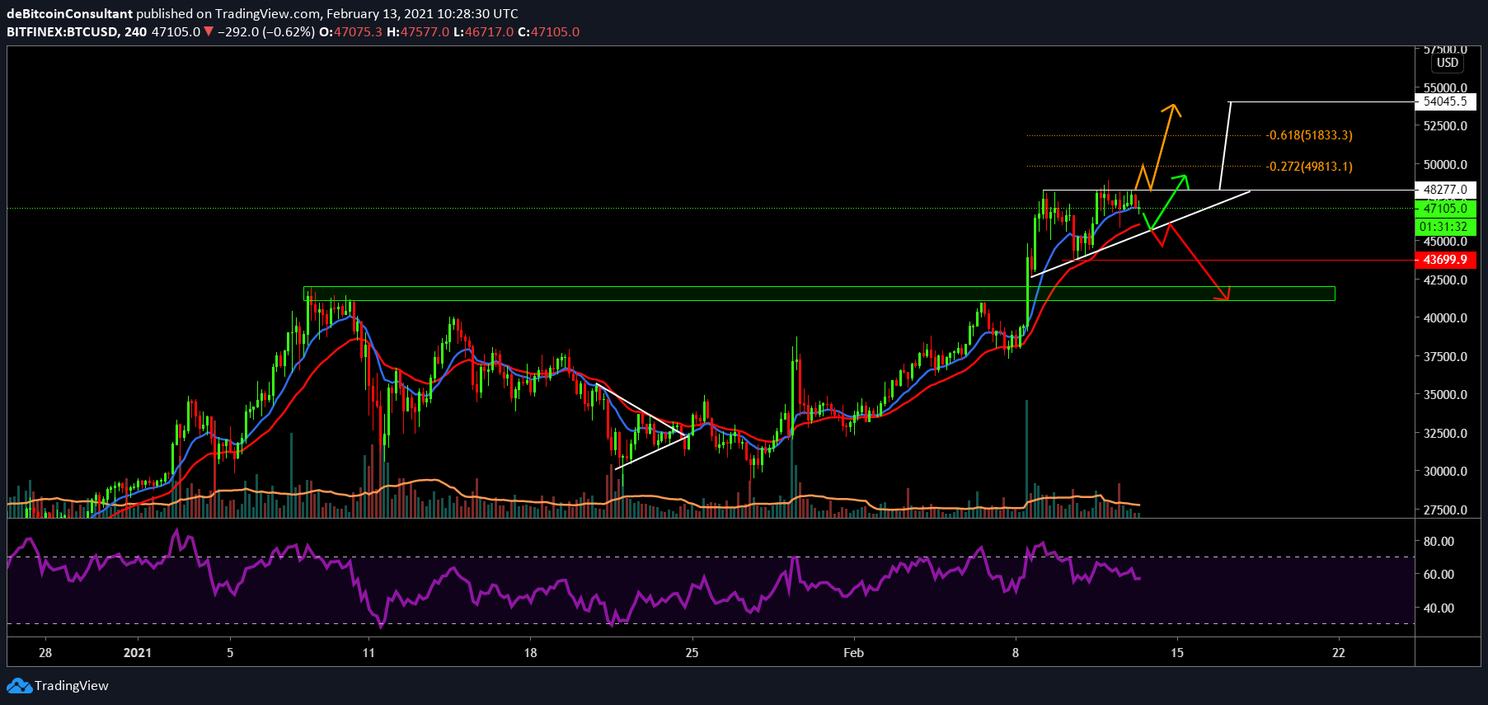This screenshot has width=1488, height=705.
Task: Click the -0.272(49813.1) Fibonacci label
Action: coord(1309,167)
